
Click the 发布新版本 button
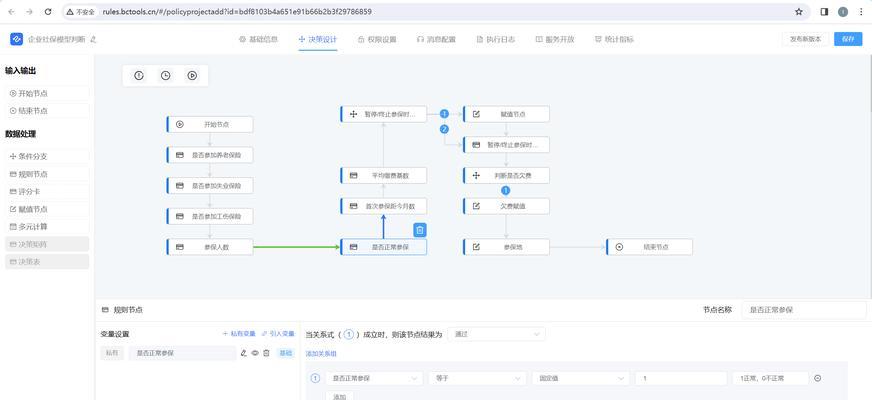point(805,39)
